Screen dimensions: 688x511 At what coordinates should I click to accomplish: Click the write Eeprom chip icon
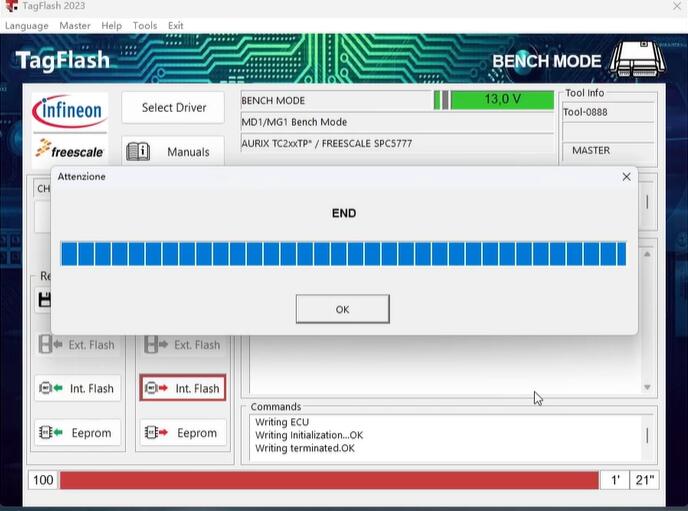click(x=156, y=433)
